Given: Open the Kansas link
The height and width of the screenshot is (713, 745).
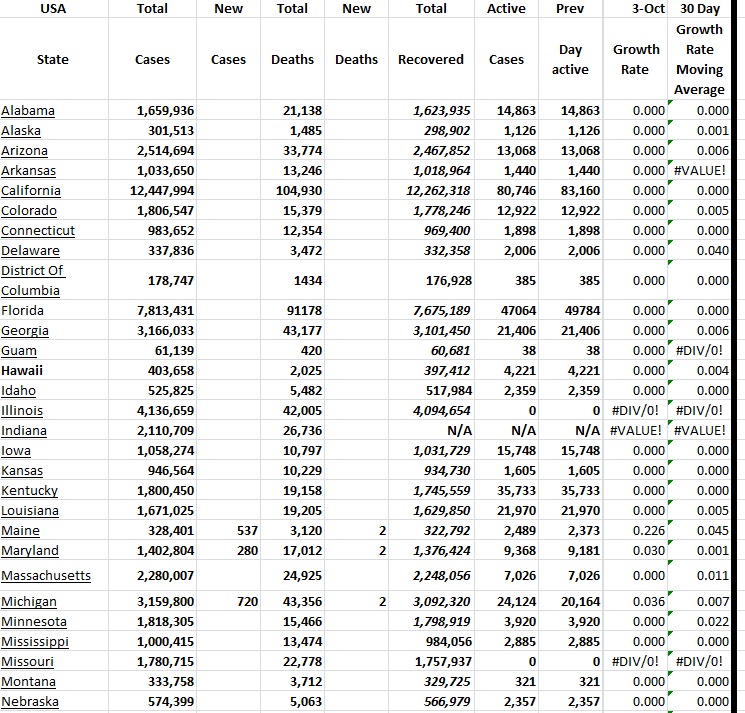Looking at the screenshot, I should tap(22, 470).
